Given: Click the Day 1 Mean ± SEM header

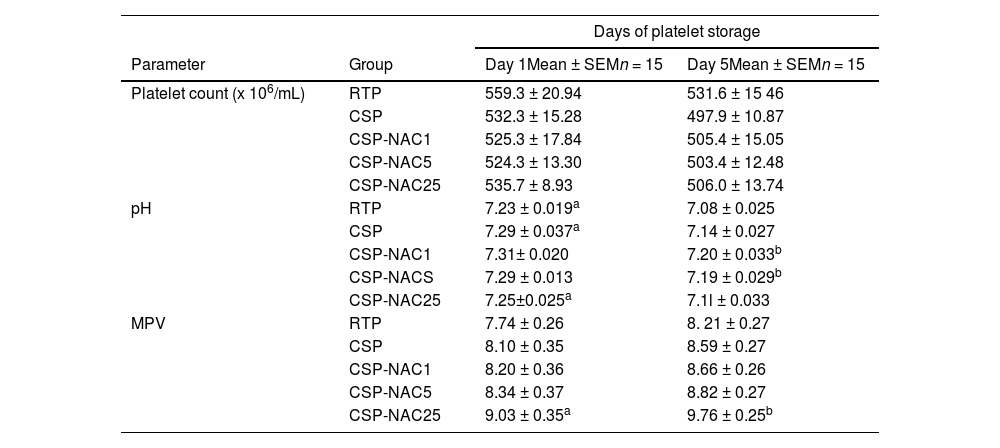Looking at the screenshot, I should [573, 65].
